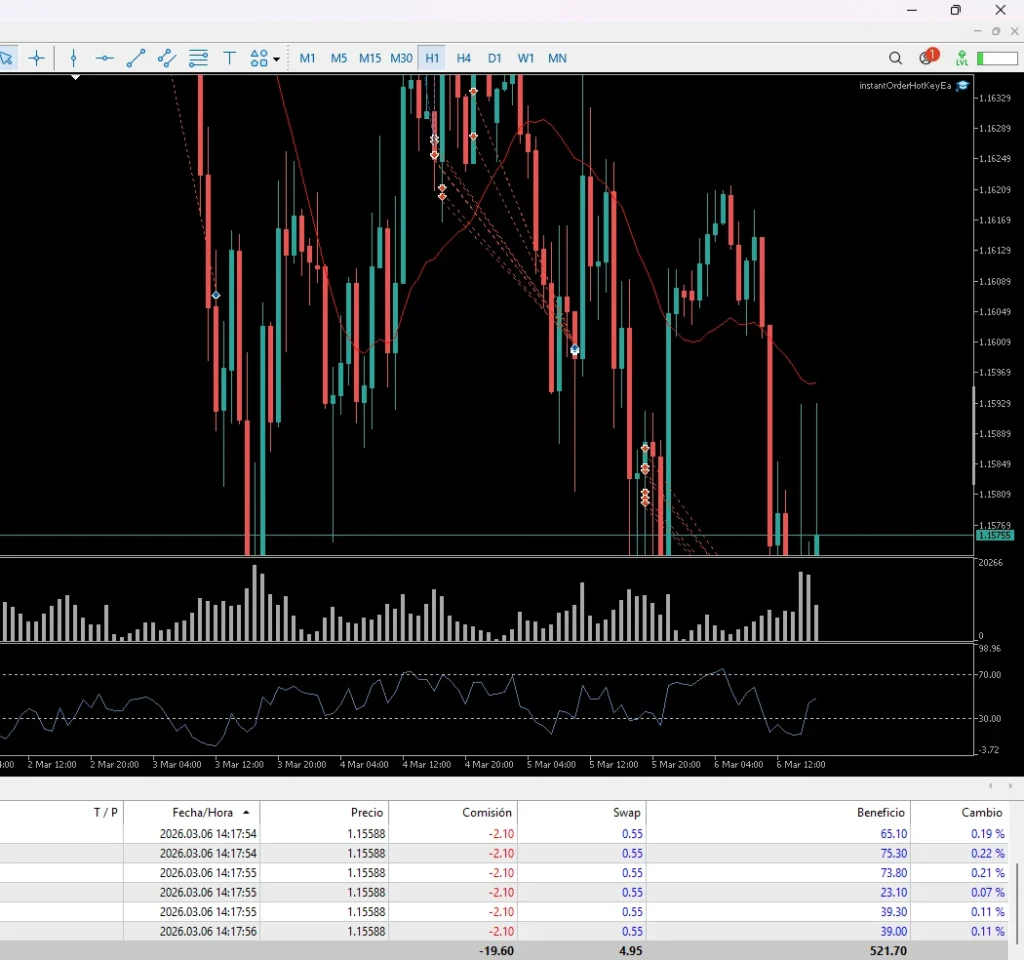Select the trade row with 75.30 profit

(x=500, y=853)
